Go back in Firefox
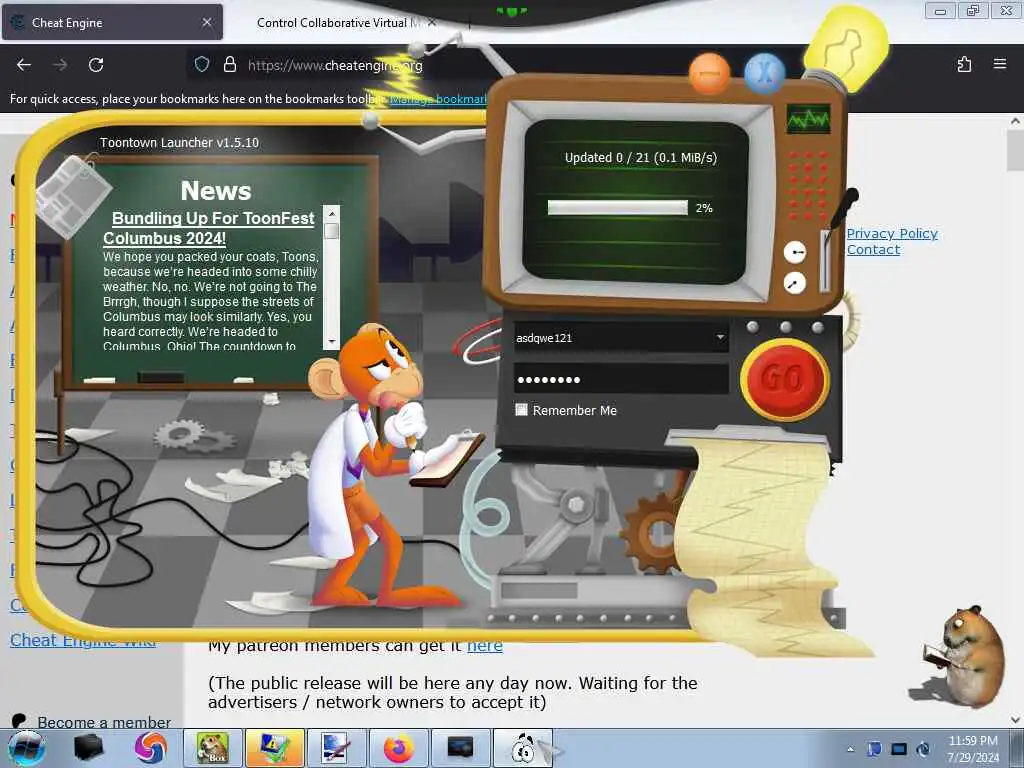This screenshot has width=1024, height=768. pos(24,65)
